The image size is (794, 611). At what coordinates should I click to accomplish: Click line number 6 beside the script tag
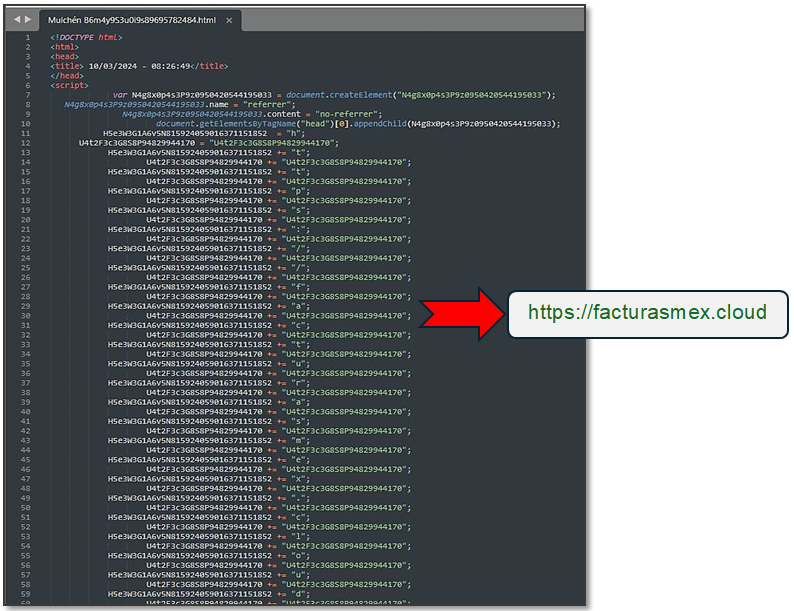[x=28, y=85]
